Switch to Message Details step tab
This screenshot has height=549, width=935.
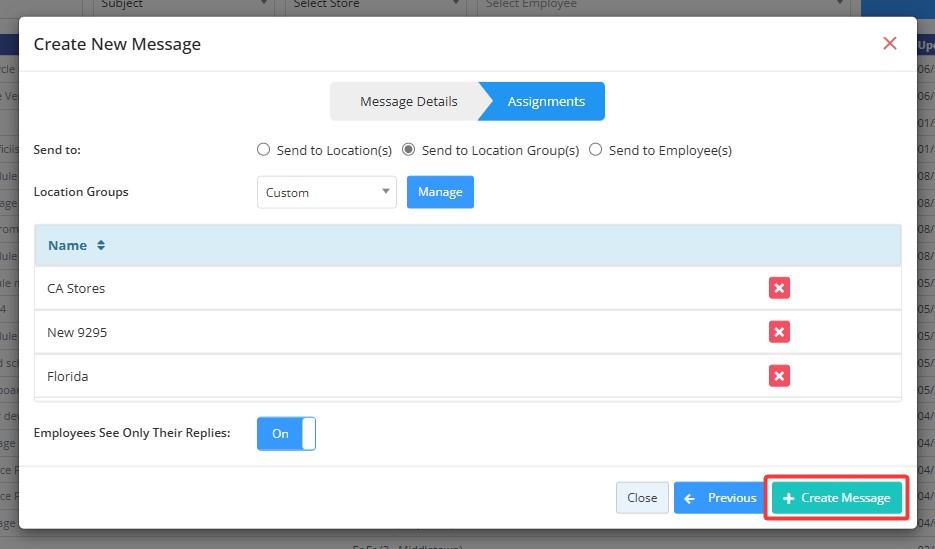click(x=408, y=101)
